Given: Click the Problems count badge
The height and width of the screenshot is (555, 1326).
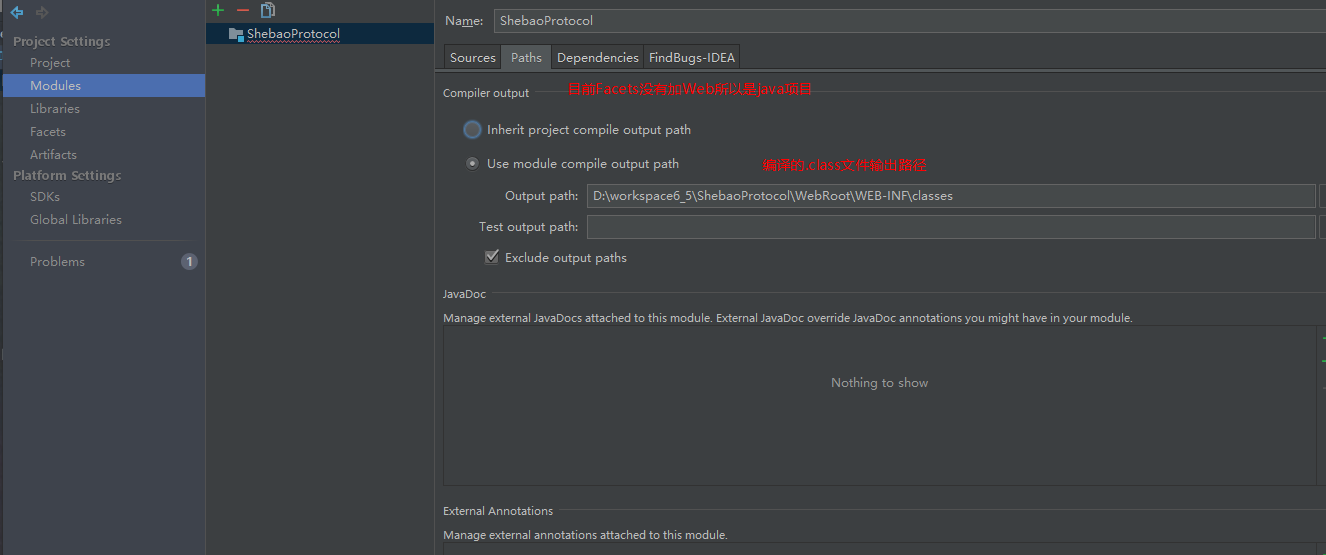Looking at the screenshot, I should point(189,262).
